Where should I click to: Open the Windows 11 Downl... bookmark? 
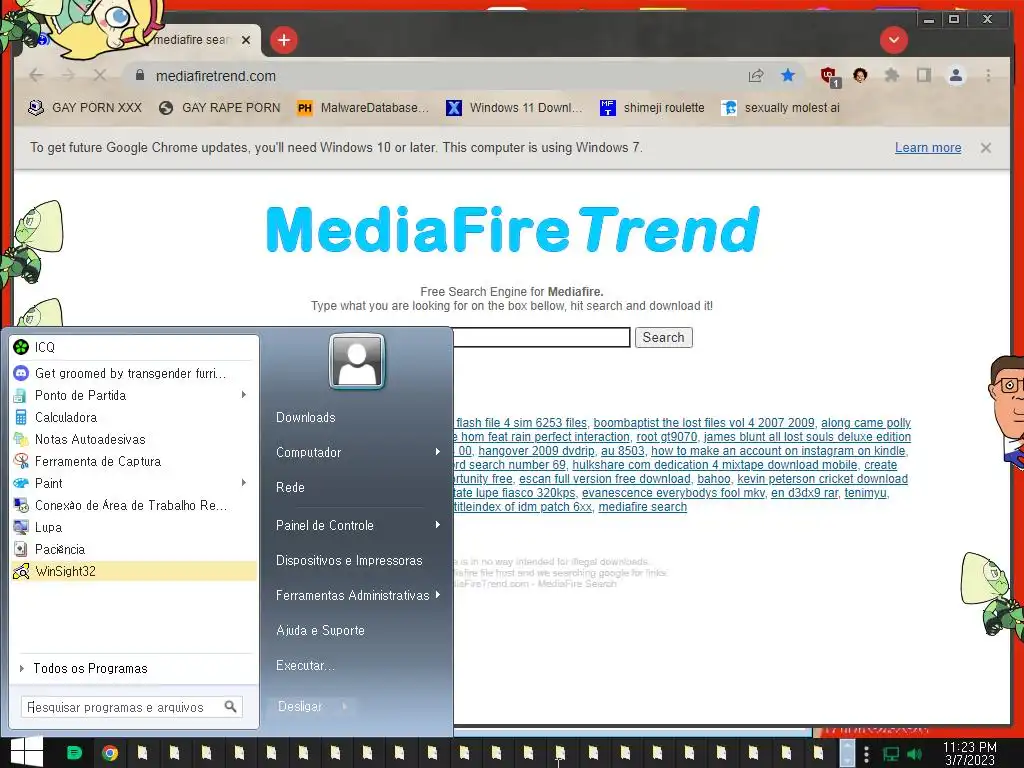pos(513,108)
